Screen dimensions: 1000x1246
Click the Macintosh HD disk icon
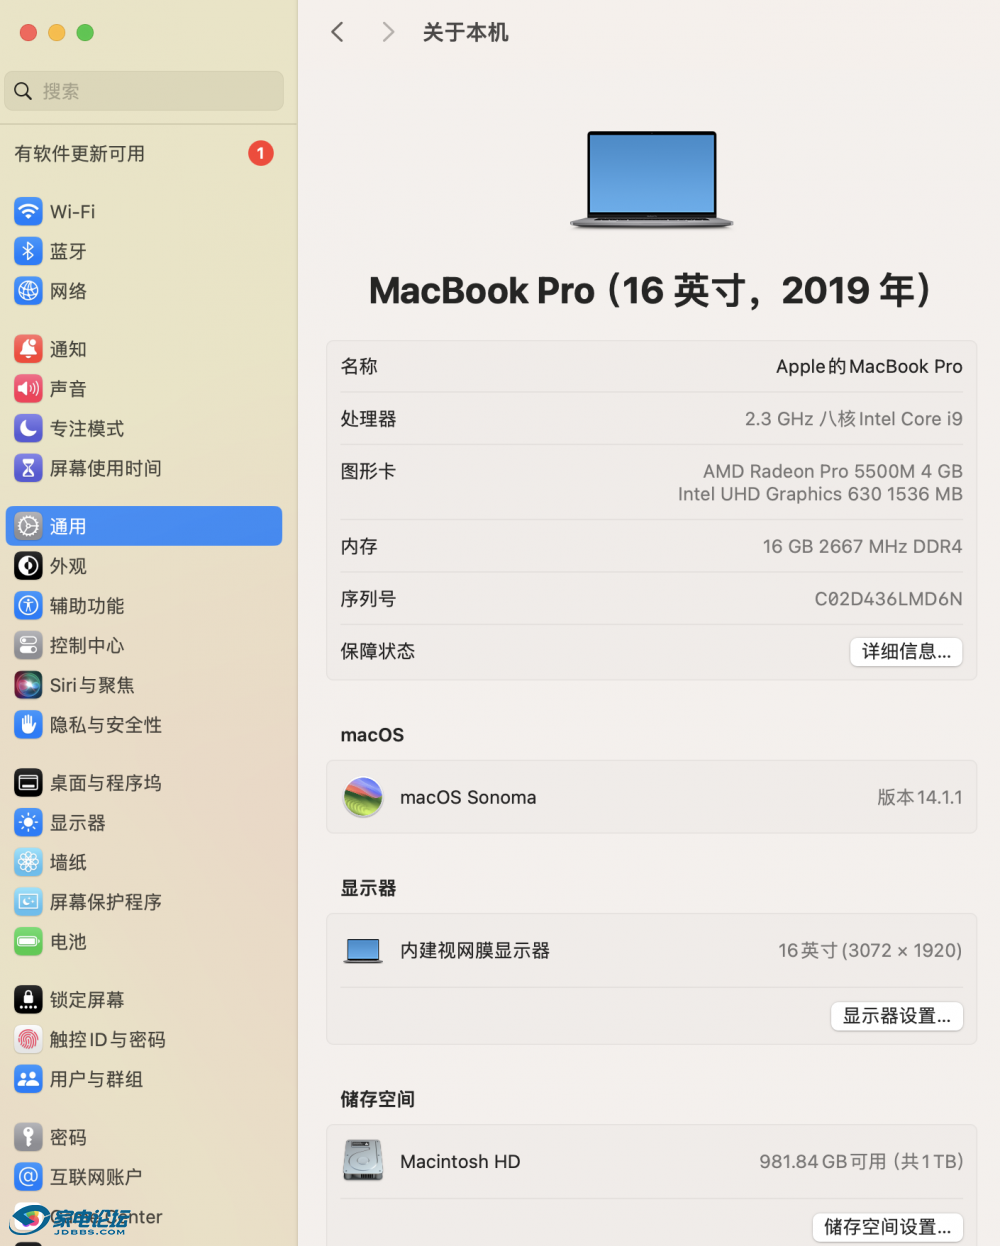363,1161
